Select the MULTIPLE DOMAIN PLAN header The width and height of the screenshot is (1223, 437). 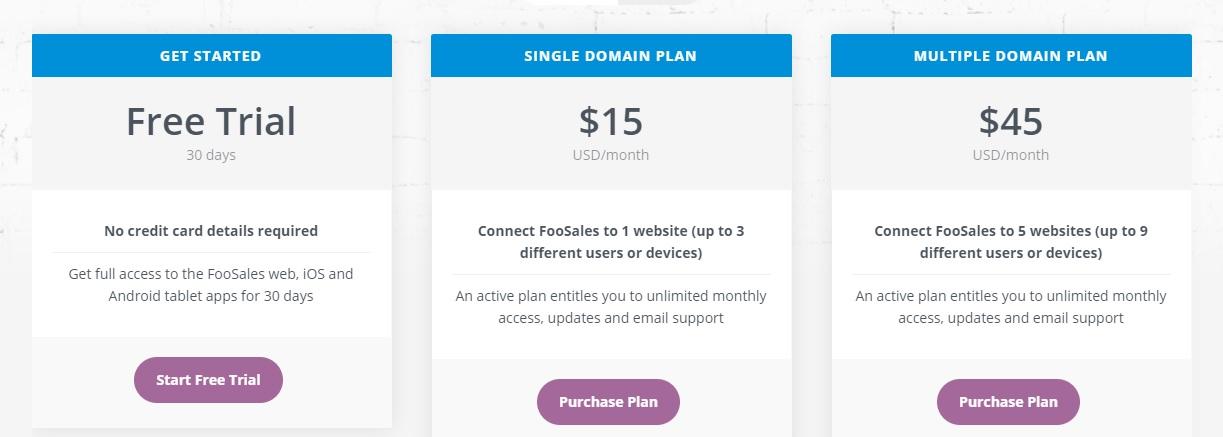click(x=1011, y=56)
